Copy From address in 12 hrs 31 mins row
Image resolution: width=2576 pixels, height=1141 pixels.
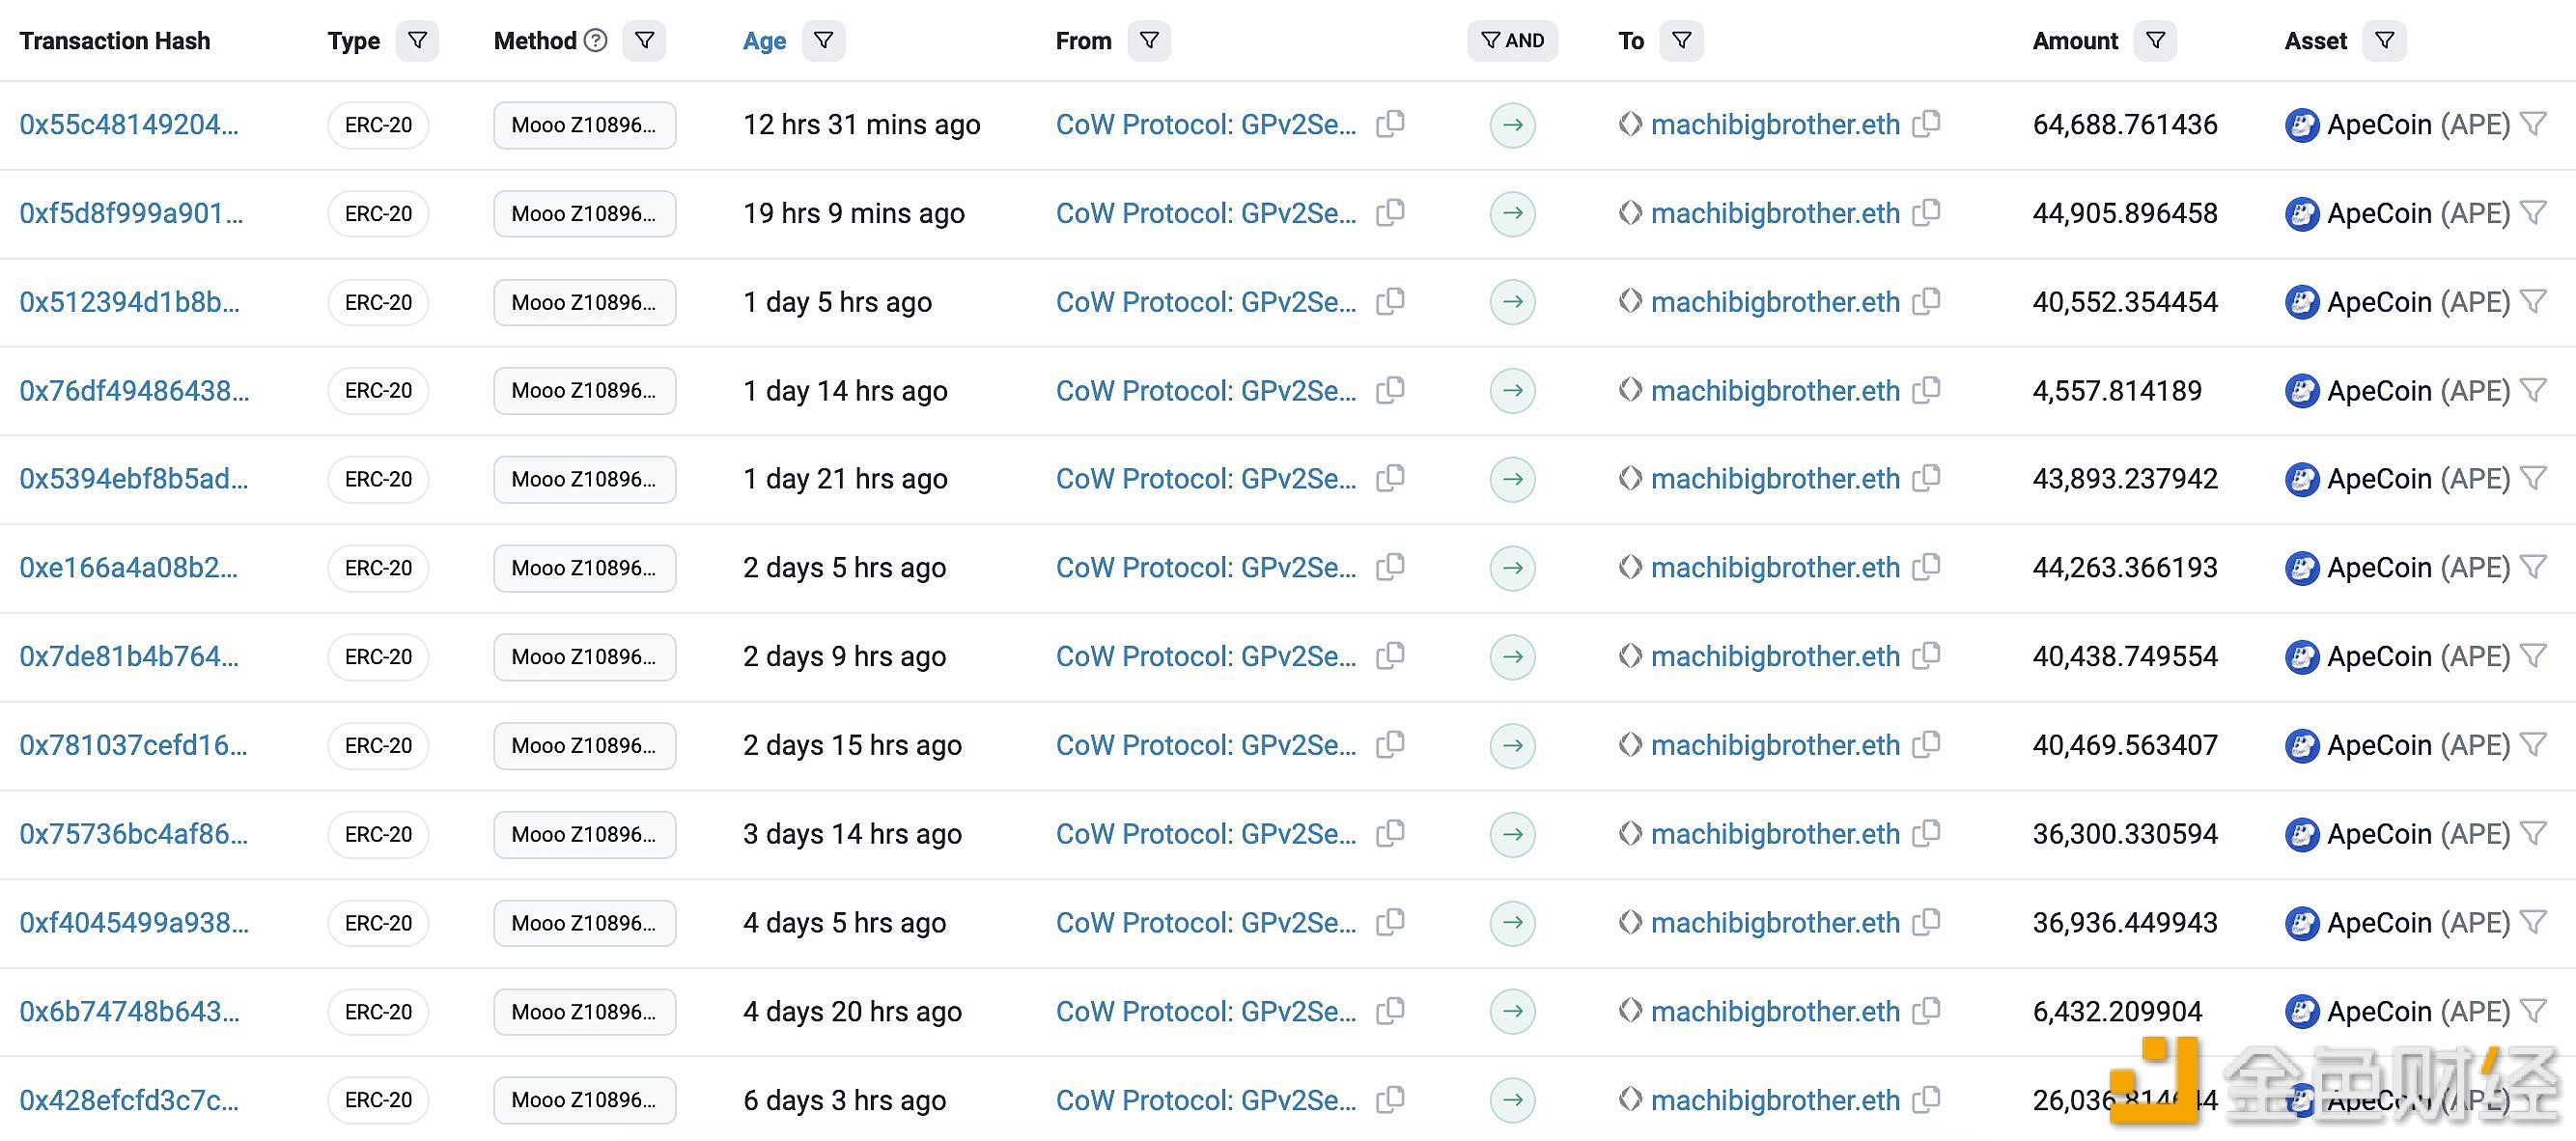click(x=1390, y=124)
